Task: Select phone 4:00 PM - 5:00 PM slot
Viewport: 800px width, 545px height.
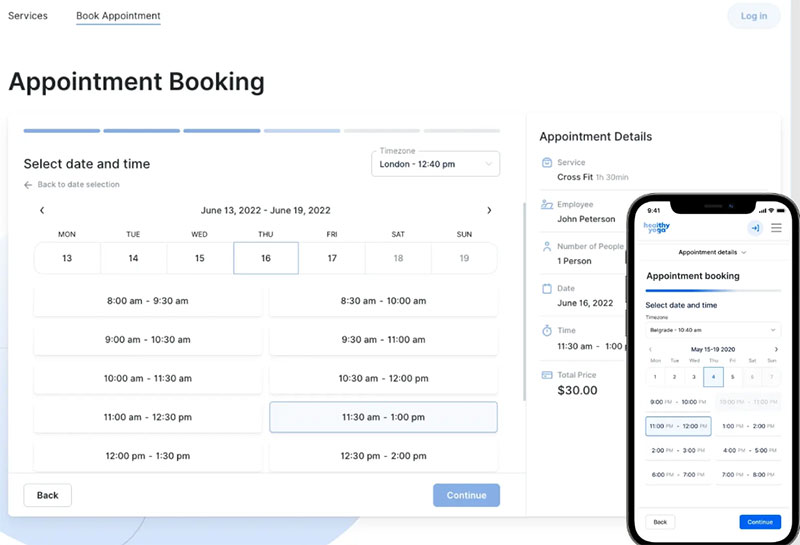Action: (x=748, y=451)
